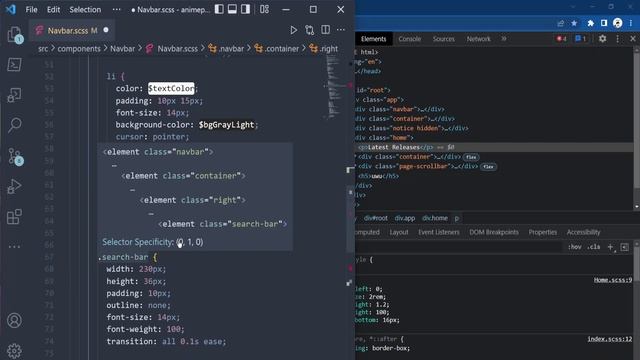640x360 pixels.
Task: Click the $textColor variable in the code
Action: pyautogui.click(x=171, y=88)
